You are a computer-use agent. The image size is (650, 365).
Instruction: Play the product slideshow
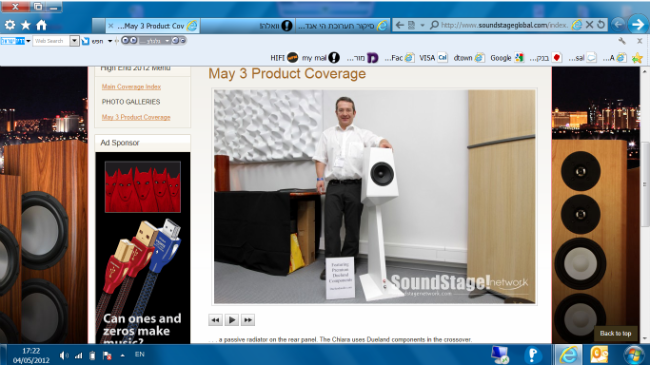[232, 320]
